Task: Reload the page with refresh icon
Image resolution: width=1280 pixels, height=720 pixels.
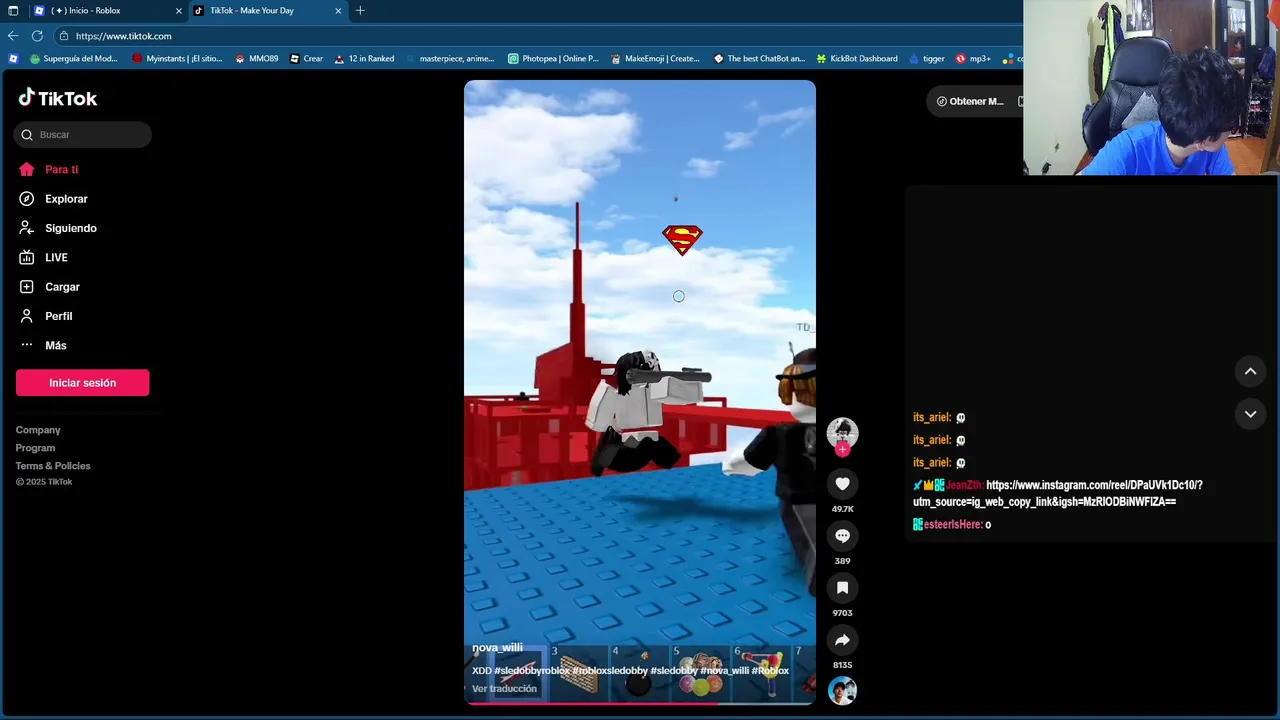Action: pyautogui.click(x=37, y=36)
